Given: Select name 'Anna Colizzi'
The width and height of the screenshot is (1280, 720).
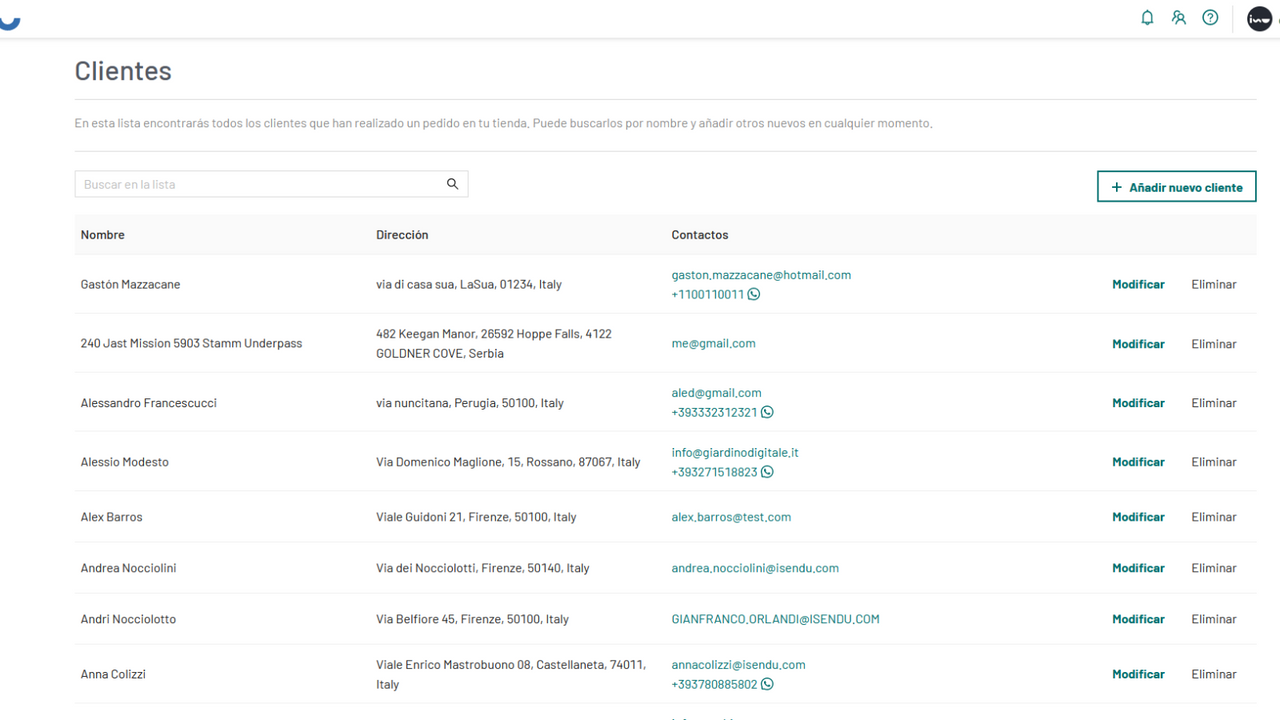Looking at the screenshot, I should click(113, 674).
